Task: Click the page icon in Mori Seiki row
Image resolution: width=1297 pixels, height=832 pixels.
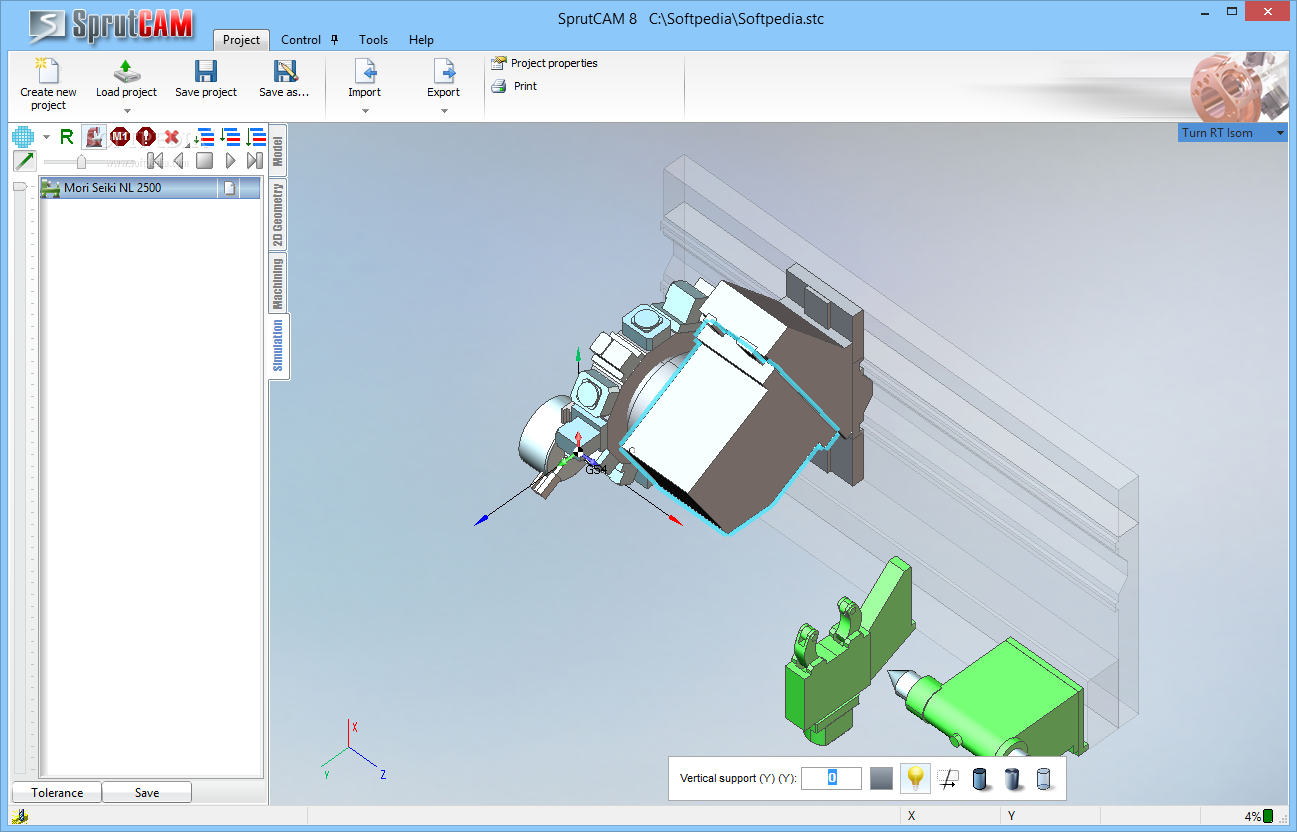Action: [x=229, y=188]
